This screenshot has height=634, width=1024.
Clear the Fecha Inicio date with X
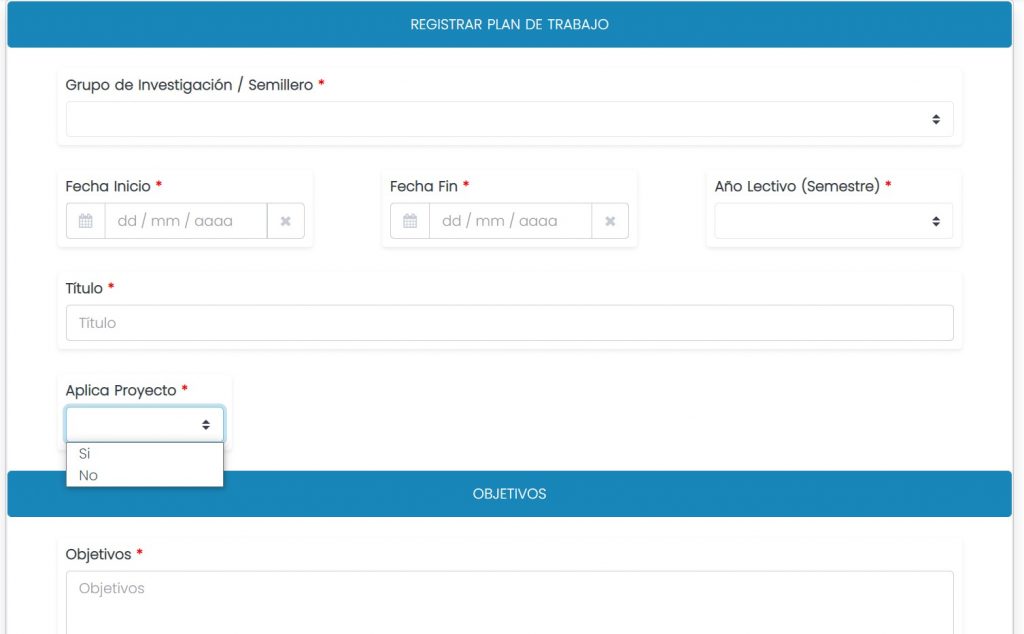pyautogui.click(x=285, y=221)
